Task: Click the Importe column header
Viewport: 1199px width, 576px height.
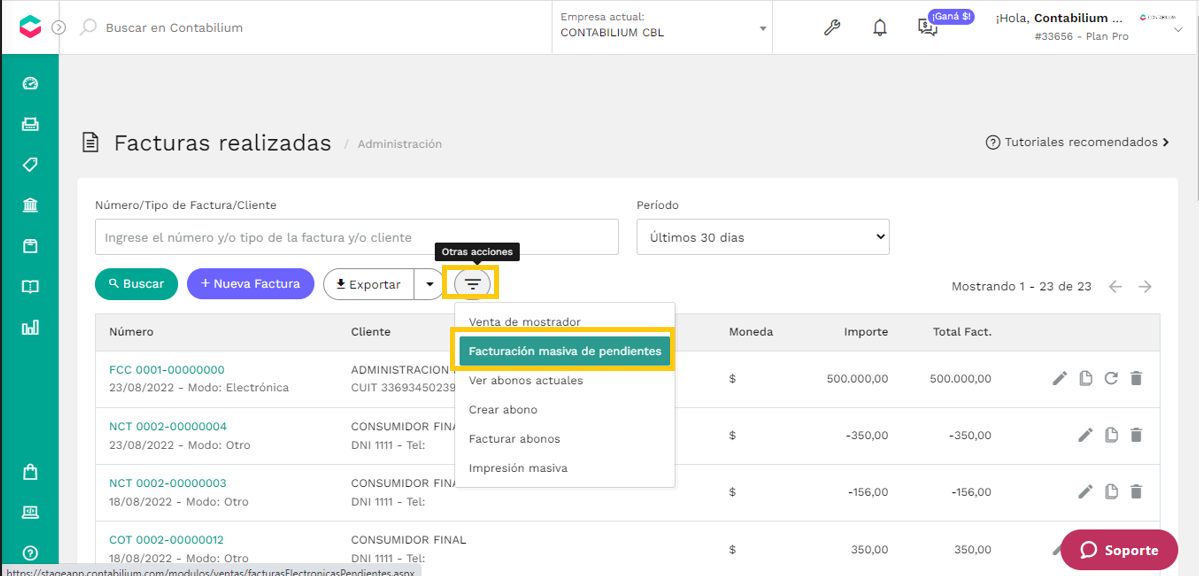Action: click(x=866, y=332)
